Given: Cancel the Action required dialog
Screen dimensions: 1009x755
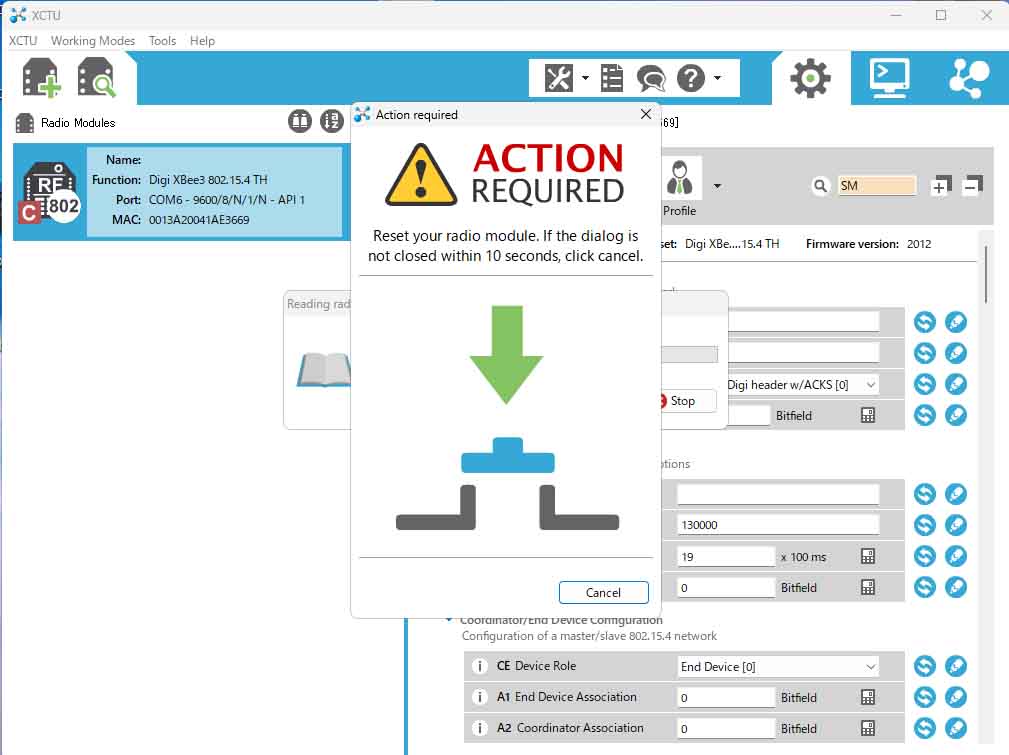Looking at the screenshot, I should tap(604, 592).
